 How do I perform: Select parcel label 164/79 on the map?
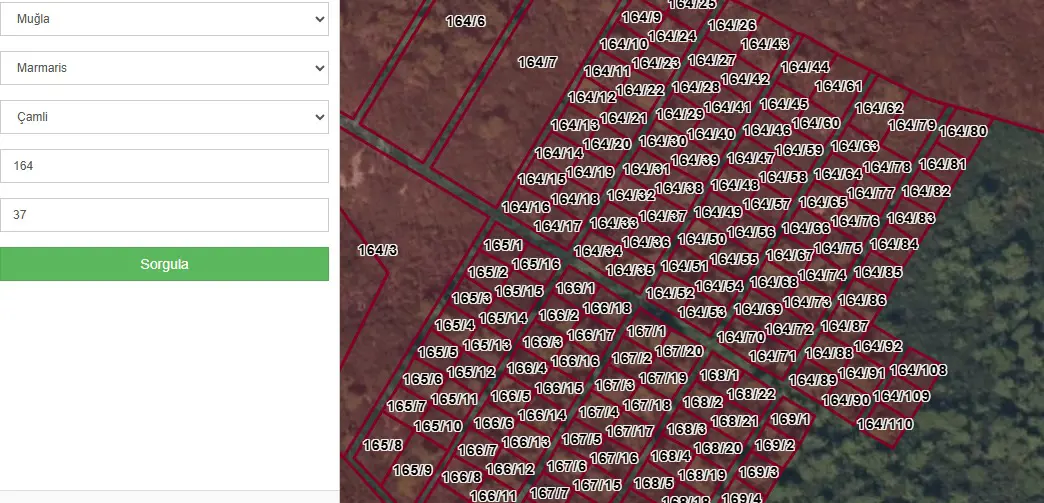point(912,125)
